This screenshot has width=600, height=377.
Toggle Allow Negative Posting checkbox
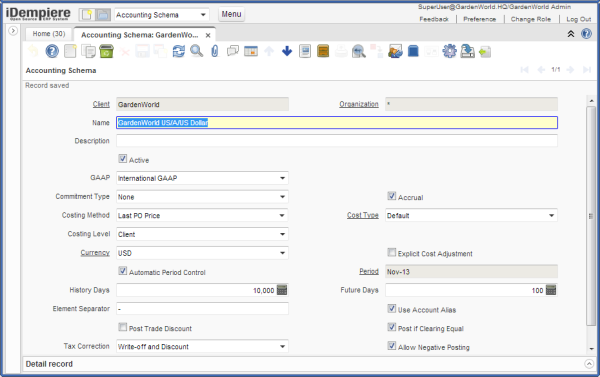[x=391, y=346]
